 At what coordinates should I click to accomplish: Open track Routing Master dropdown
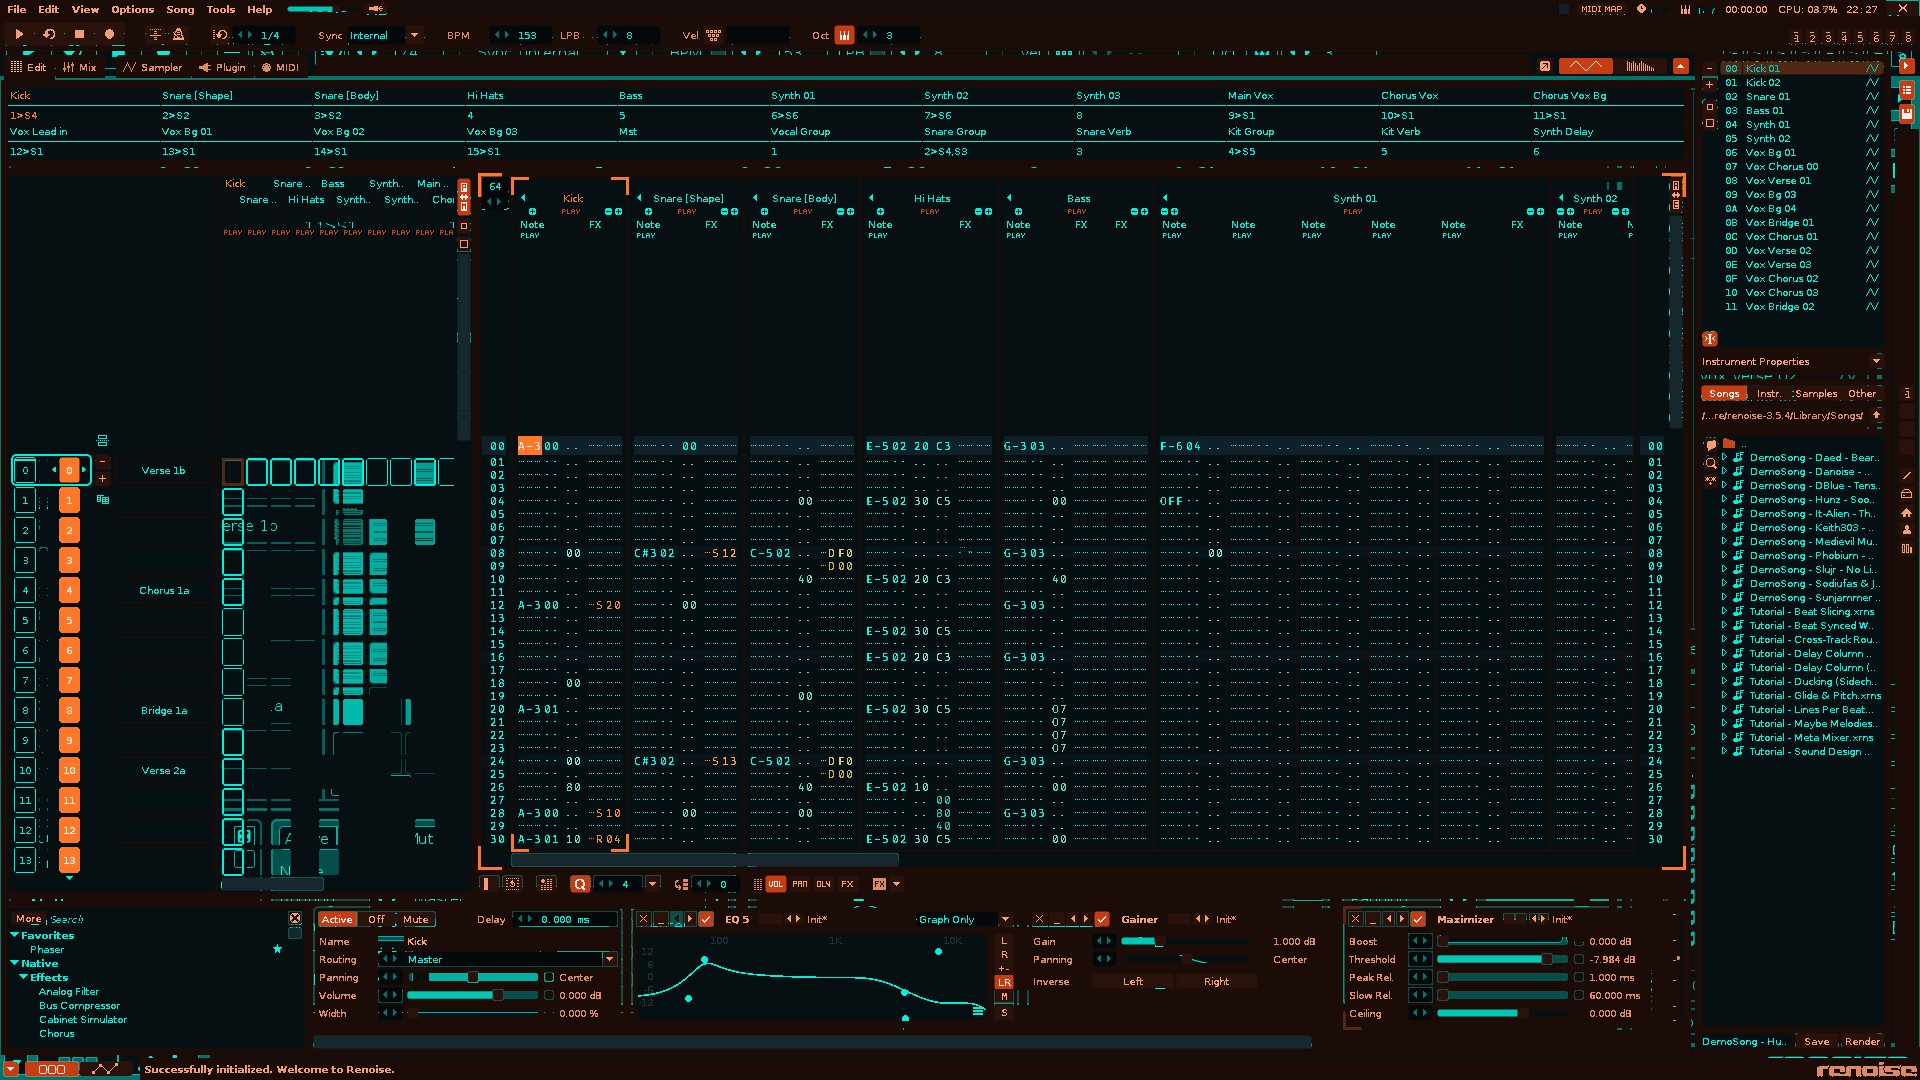608,960
